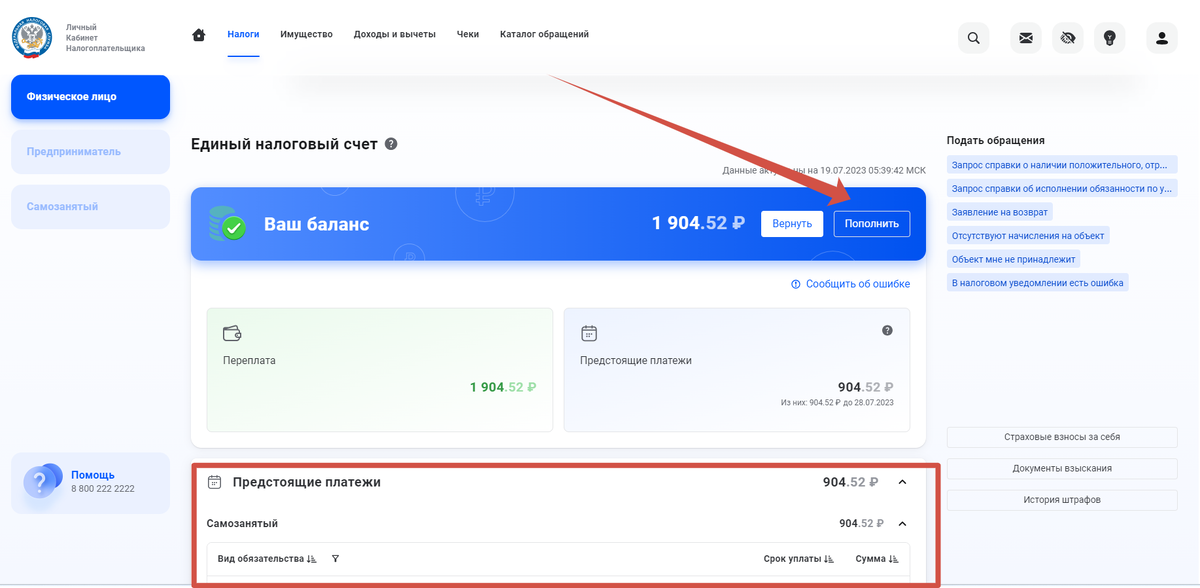Click the Переплата card

379,370
